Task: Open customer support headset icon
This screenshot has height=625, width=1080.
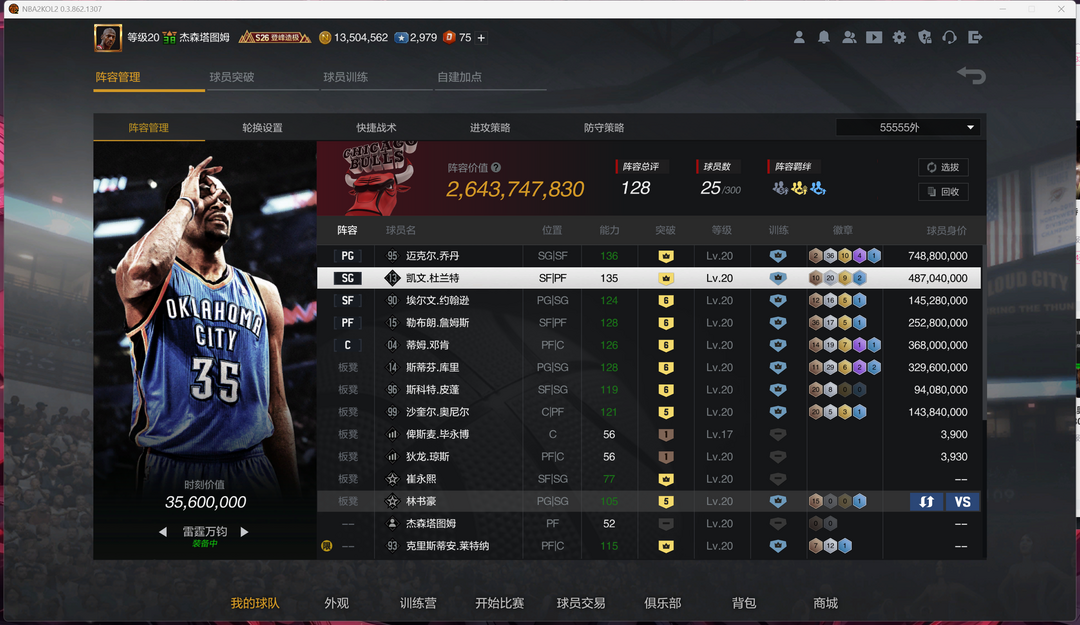Action: click(950, 37)
